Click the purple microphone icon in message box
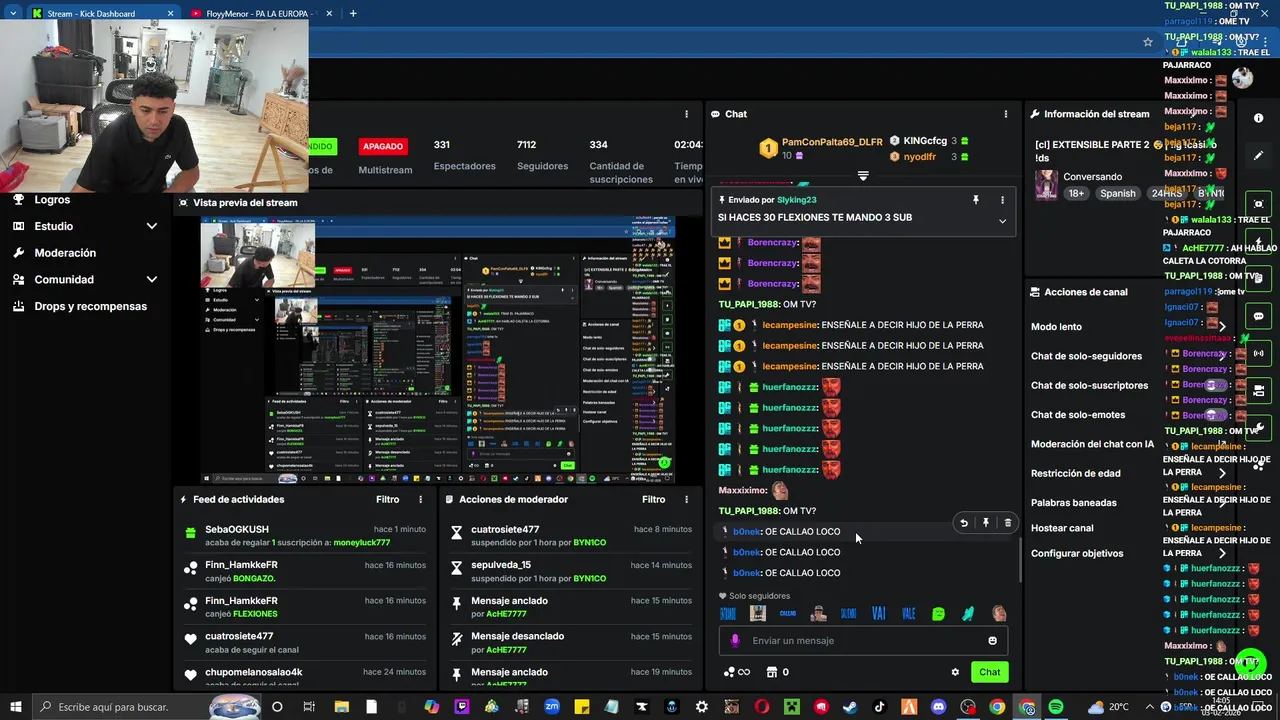Screen dimensions: 1280x720 pos(735,641)
